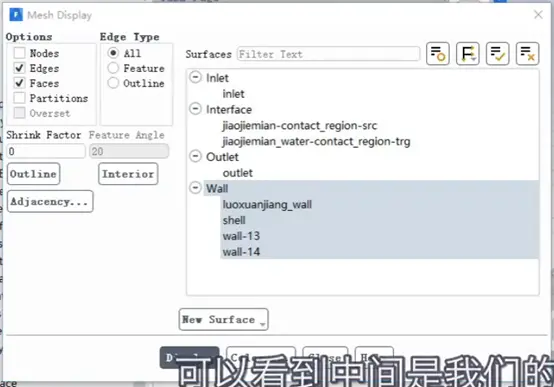
Task: Uncheck the Edges option
Action: 19,68
